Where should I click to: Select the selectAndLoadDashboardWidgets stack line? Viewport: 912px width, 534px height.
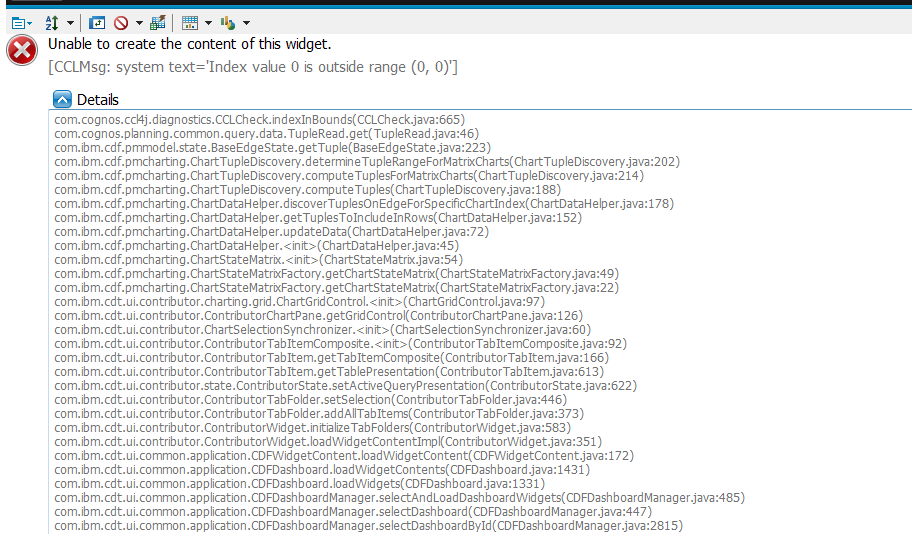[x=400, y=497]
